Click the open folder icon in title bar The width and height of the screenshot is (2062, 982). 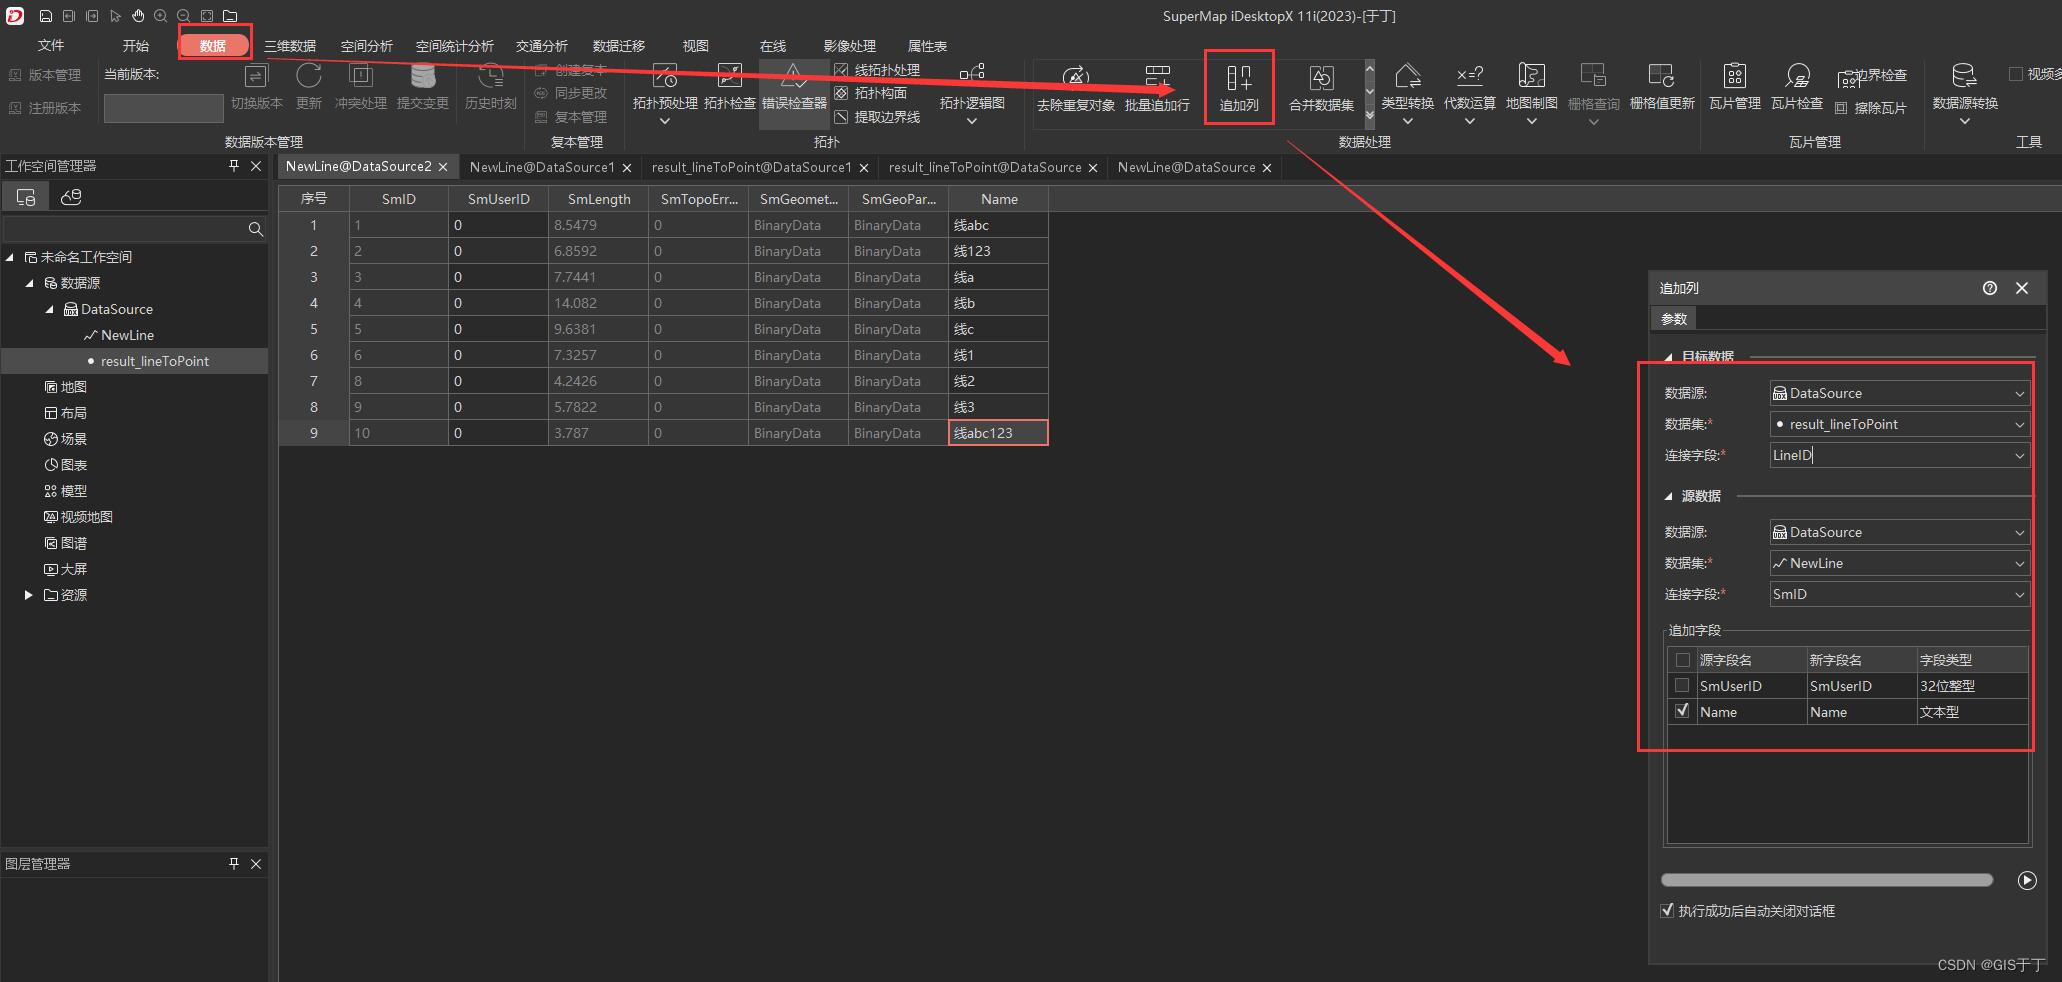point(230,16)
